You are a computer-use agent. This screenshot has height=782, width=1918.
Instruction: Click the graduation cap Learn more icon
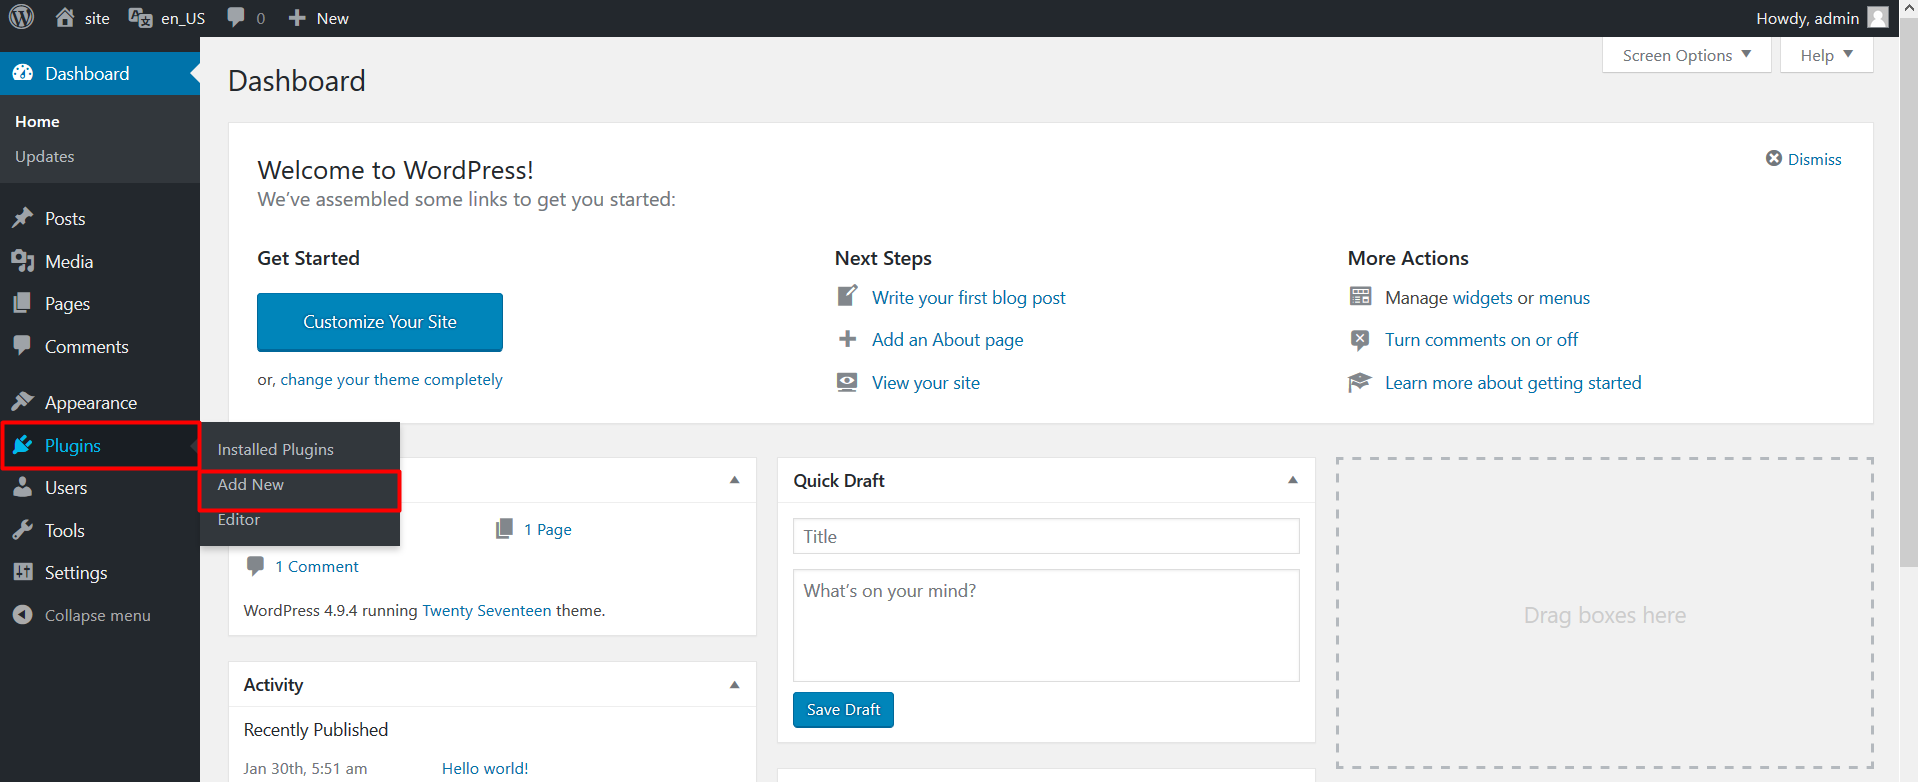[1360, 382]
